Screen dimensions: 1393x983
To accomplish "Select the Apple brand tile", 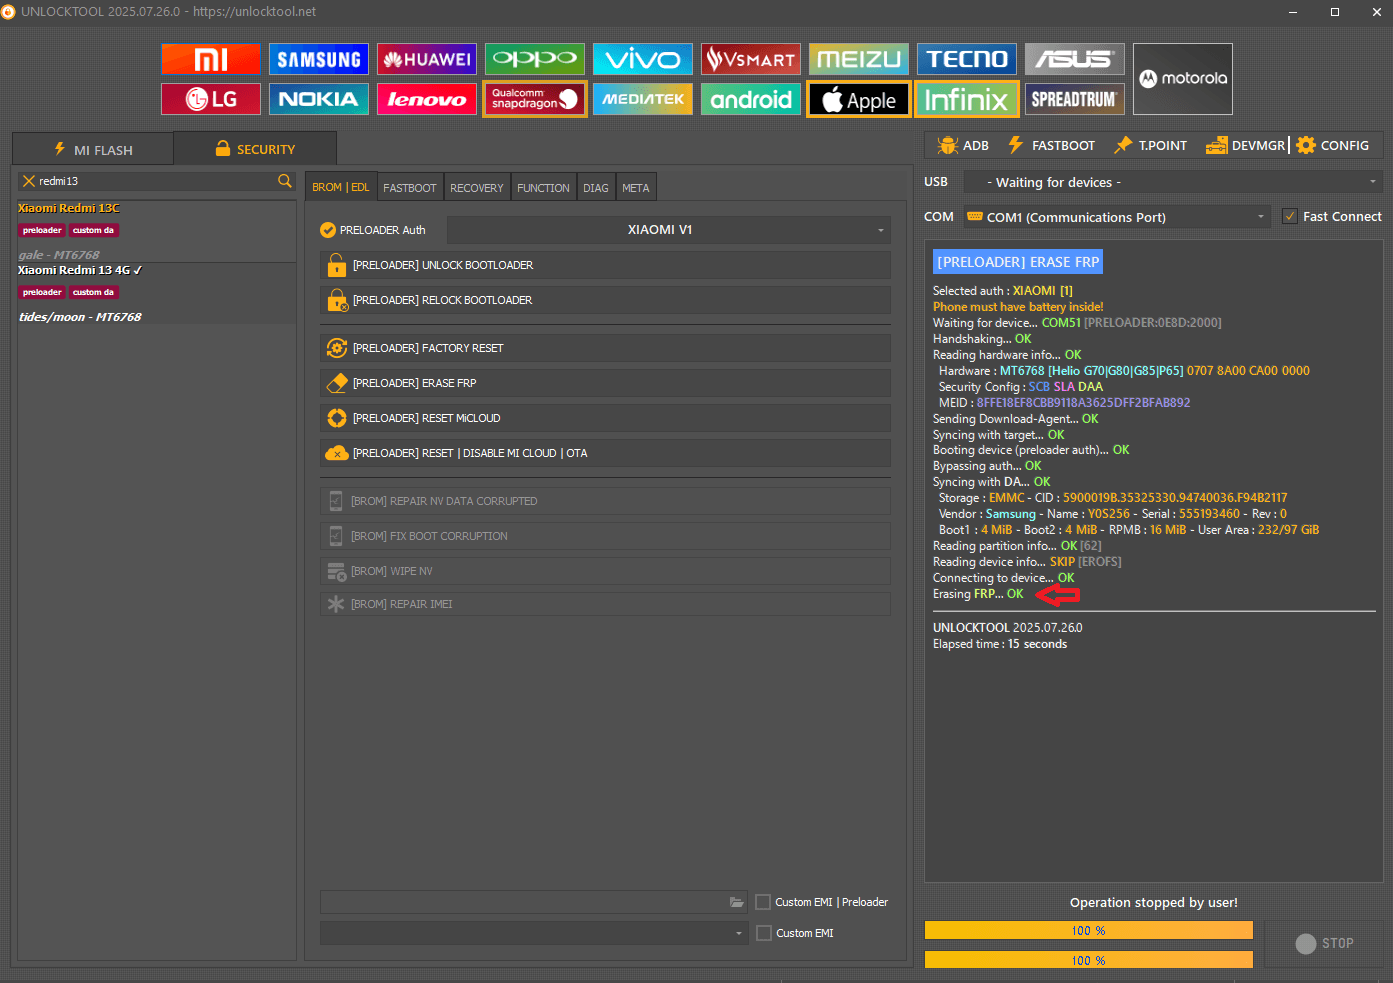I will coord(858,99).
